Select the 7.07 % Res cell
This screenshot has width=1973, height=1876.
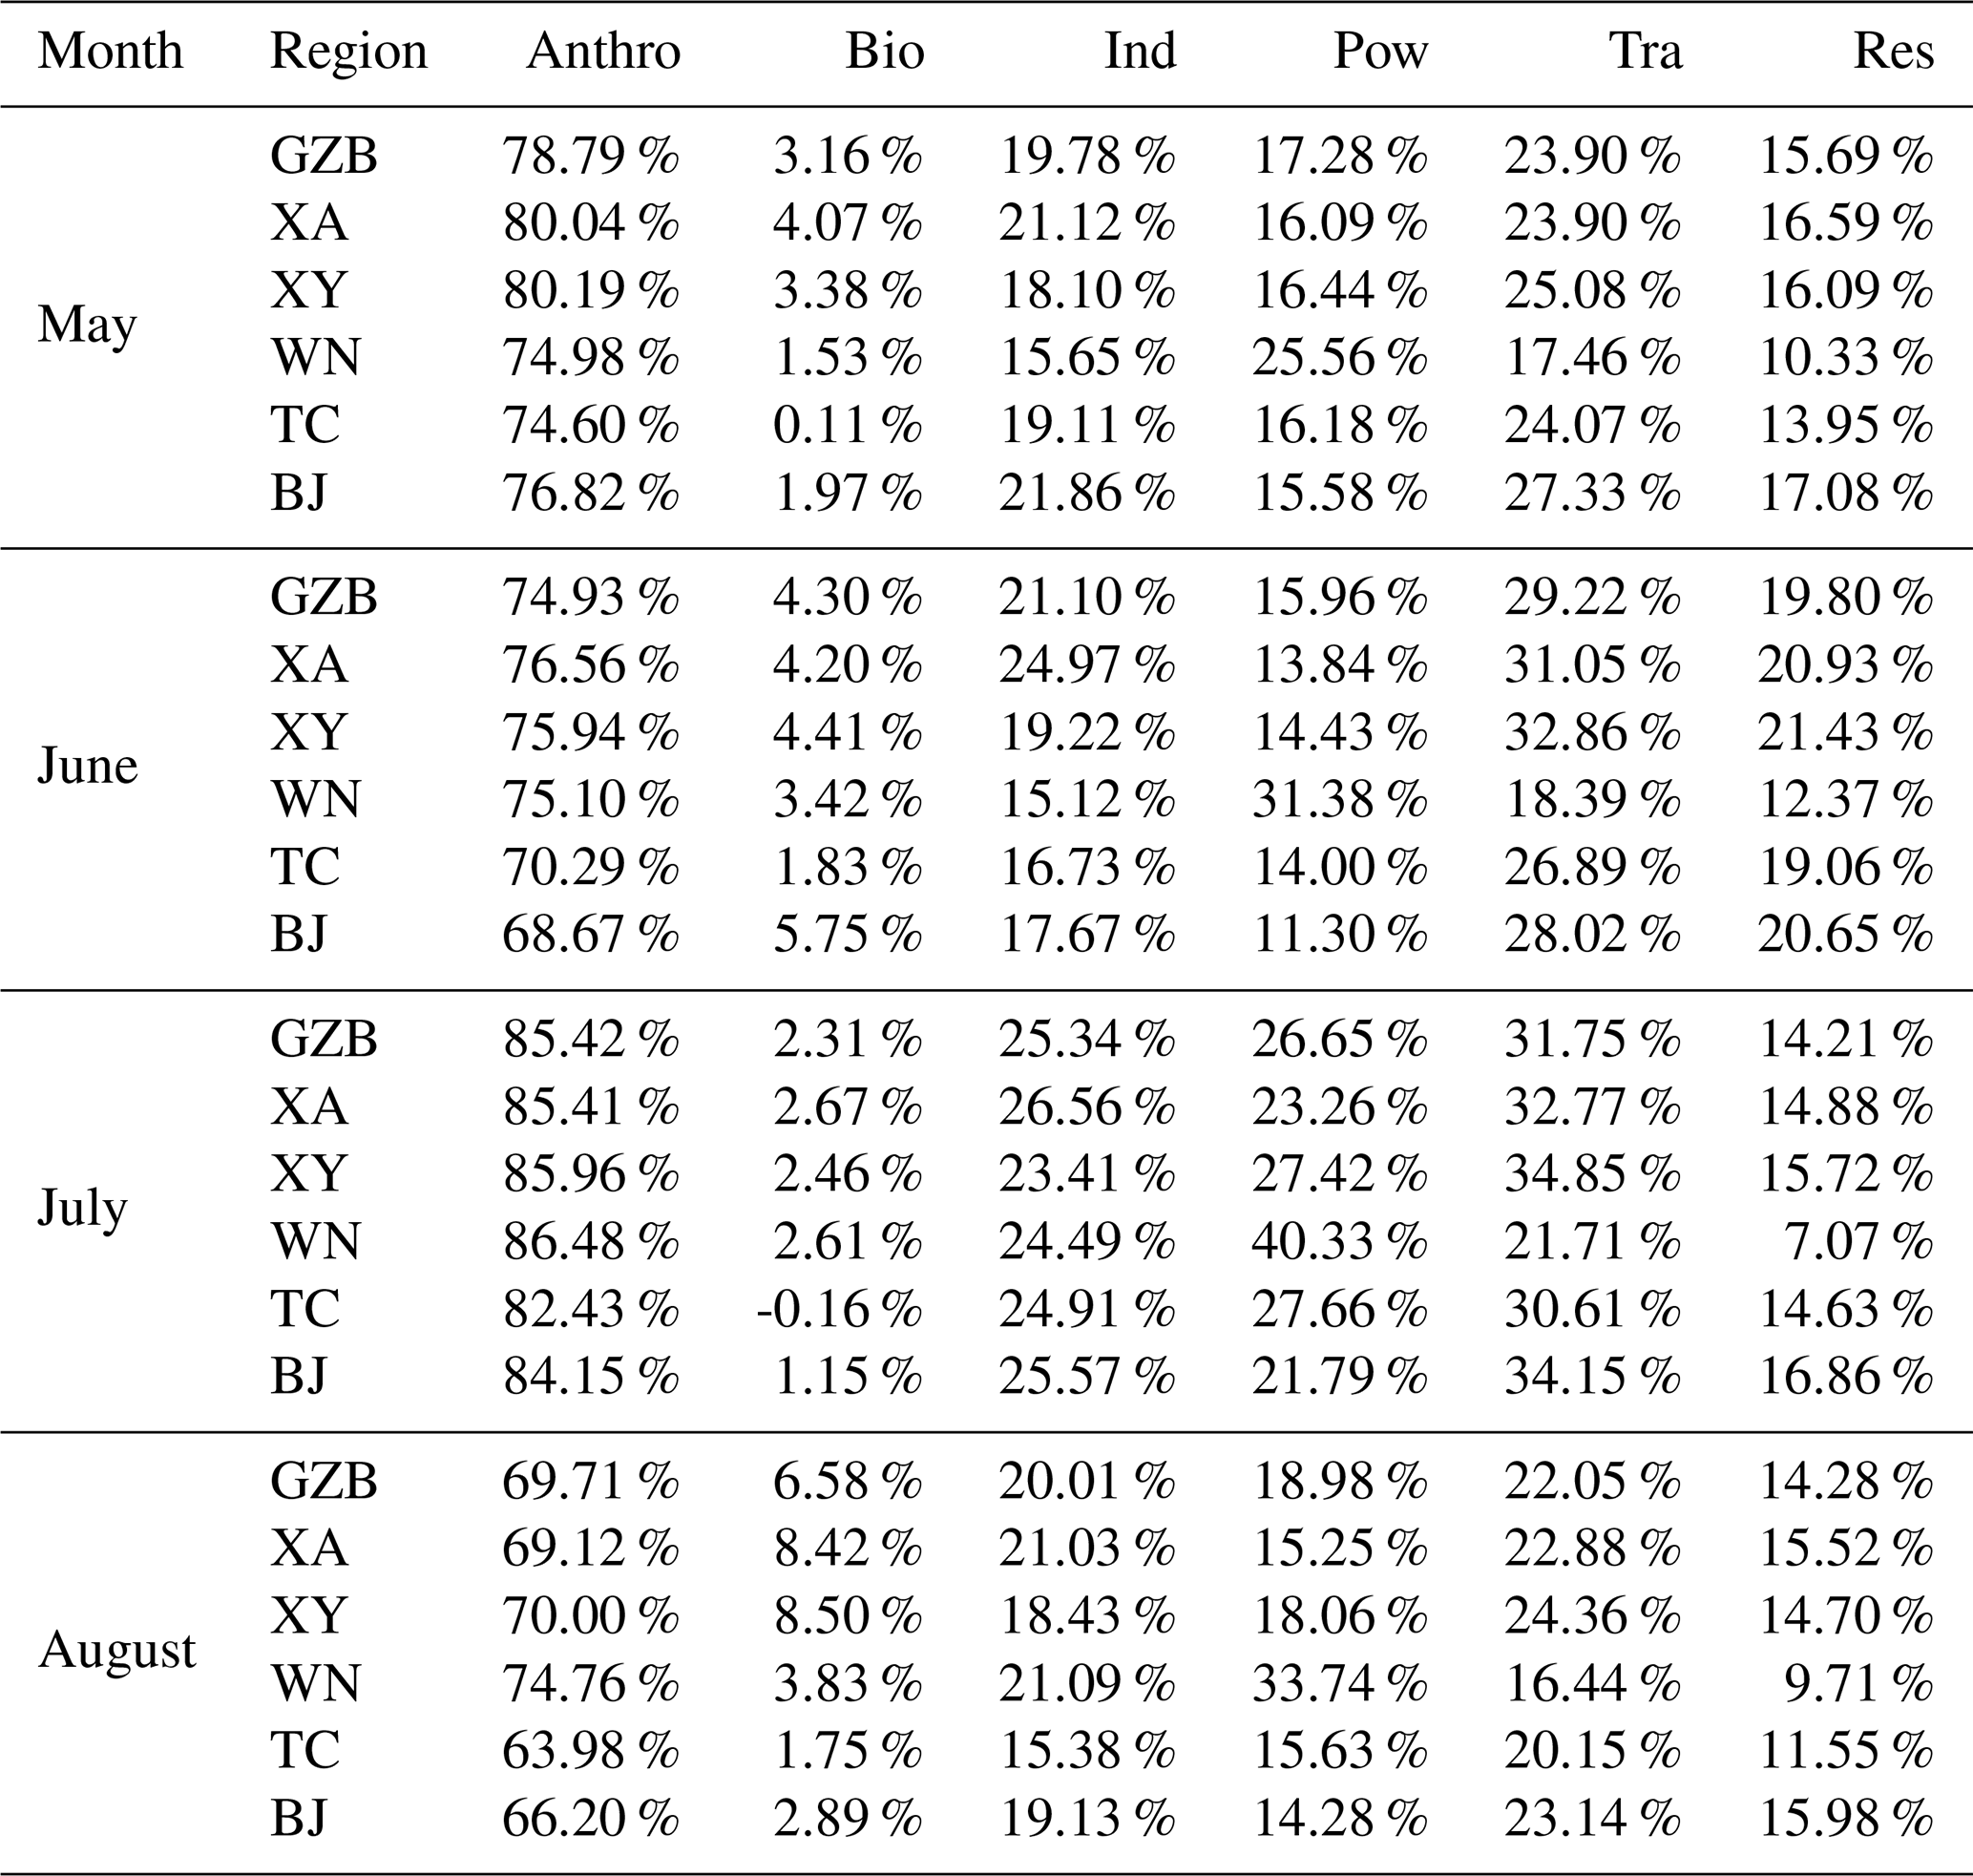click(x=1858, y=1242)
